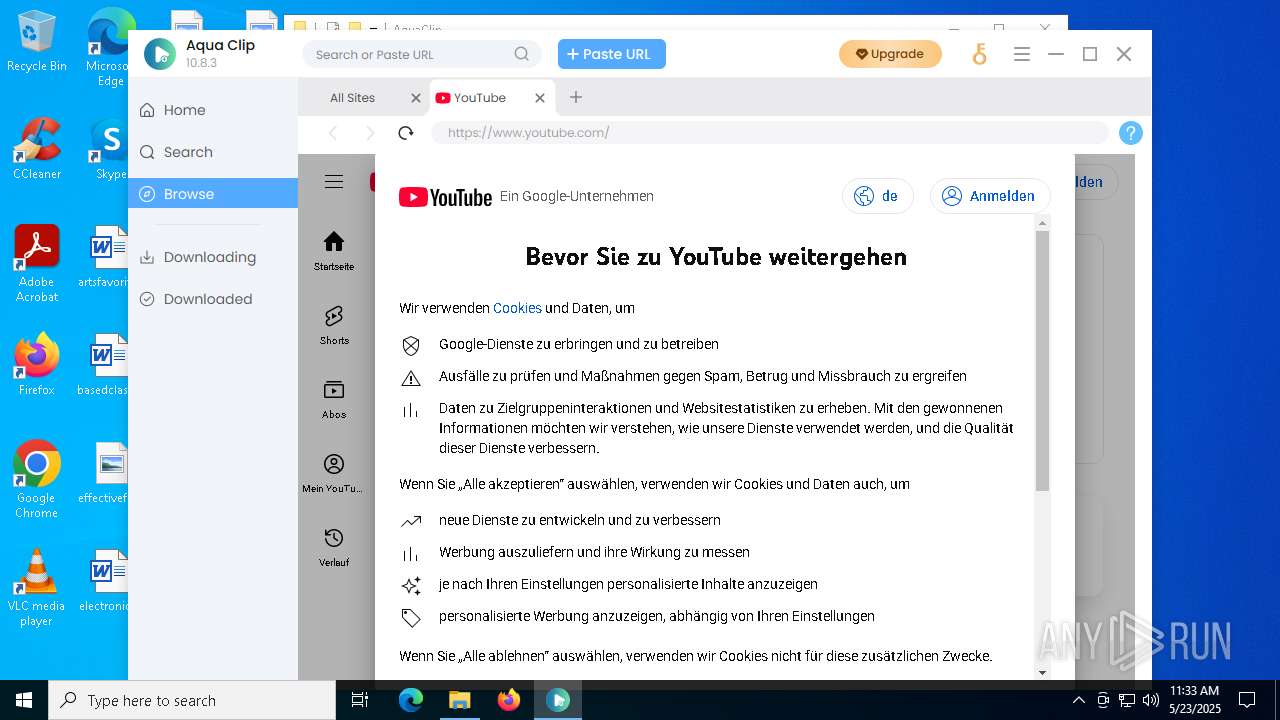Open Adobe Acrobat desktop shortcut
The width and height of the screenshot is (1280, 720).
point(37,264)
